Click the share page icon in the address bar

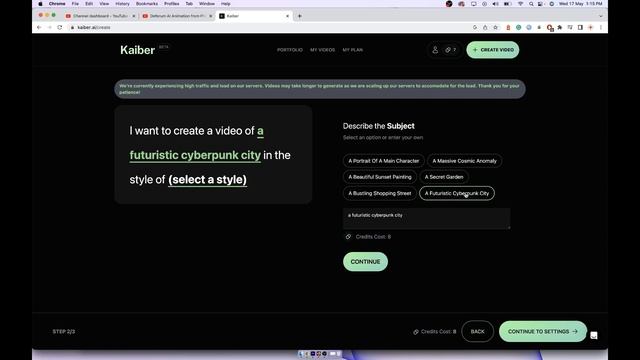click(485, 27)
